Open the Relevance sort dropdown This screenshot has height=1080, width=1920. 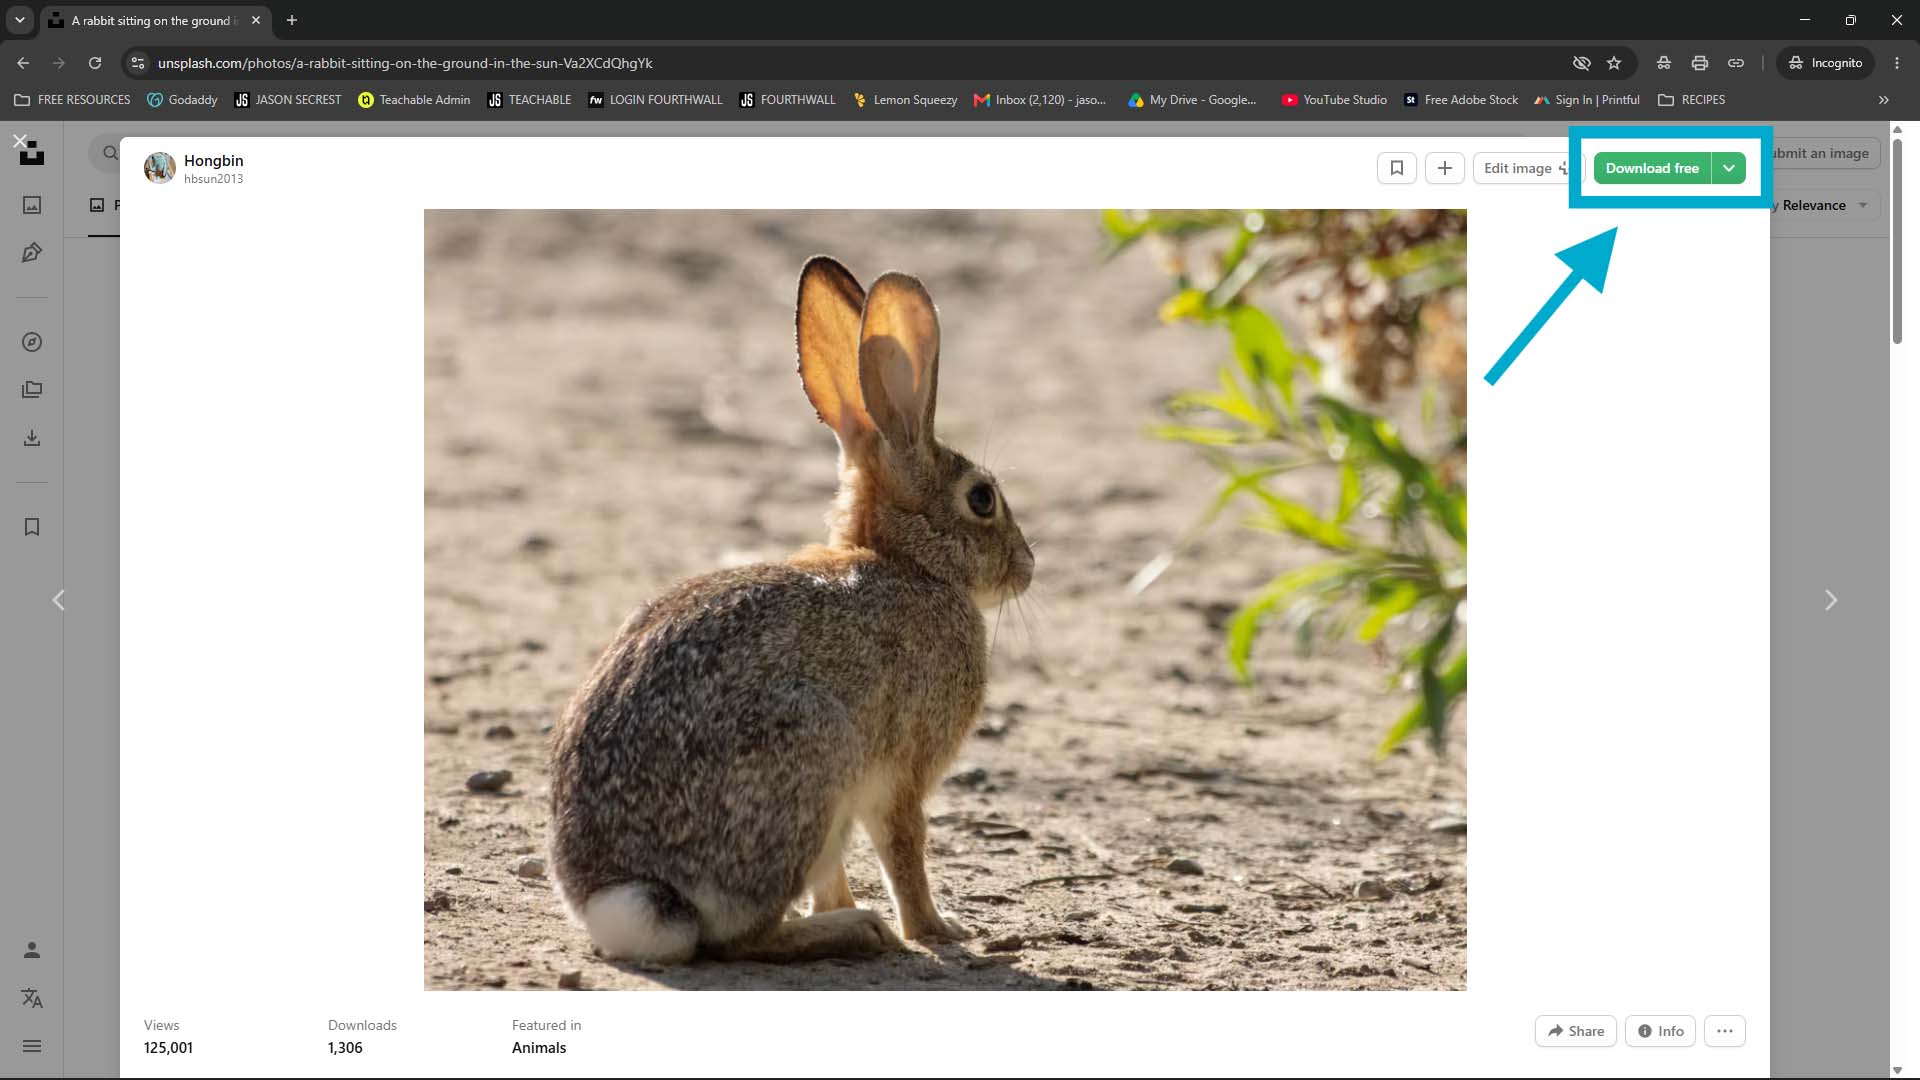point(1820,205)
